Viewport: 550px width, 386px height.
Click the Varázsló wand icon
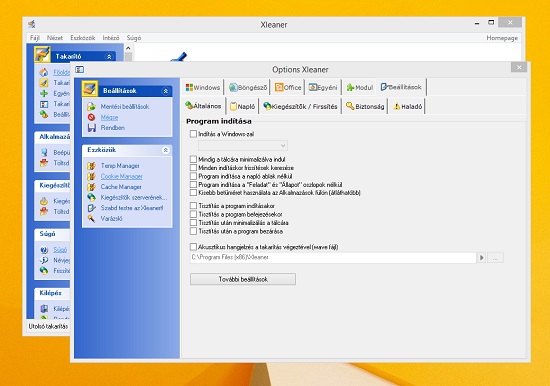[x=92, y=218]
